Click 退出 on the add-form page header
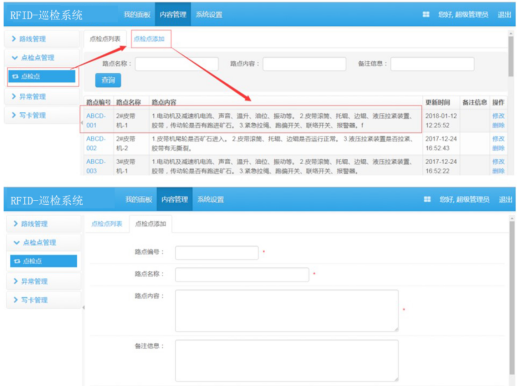Viewport: 520px width, 386px height. click(505, 199)
